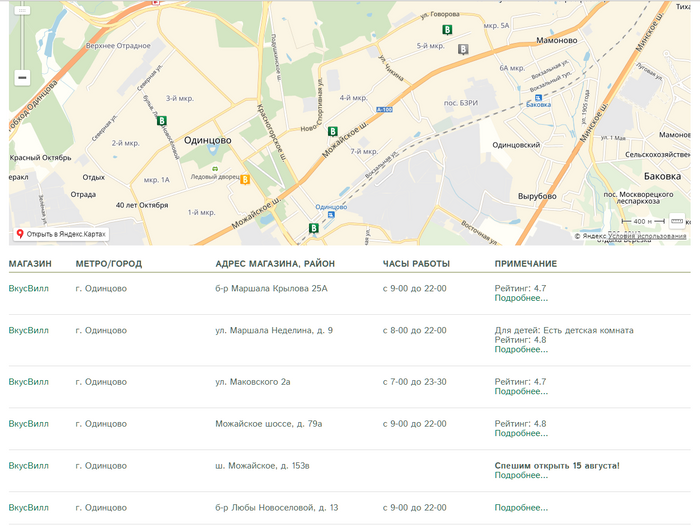Viewport: 700px width, 526px height.
Task: Open Яндекс terms of use link
Action: coord(647,236)
